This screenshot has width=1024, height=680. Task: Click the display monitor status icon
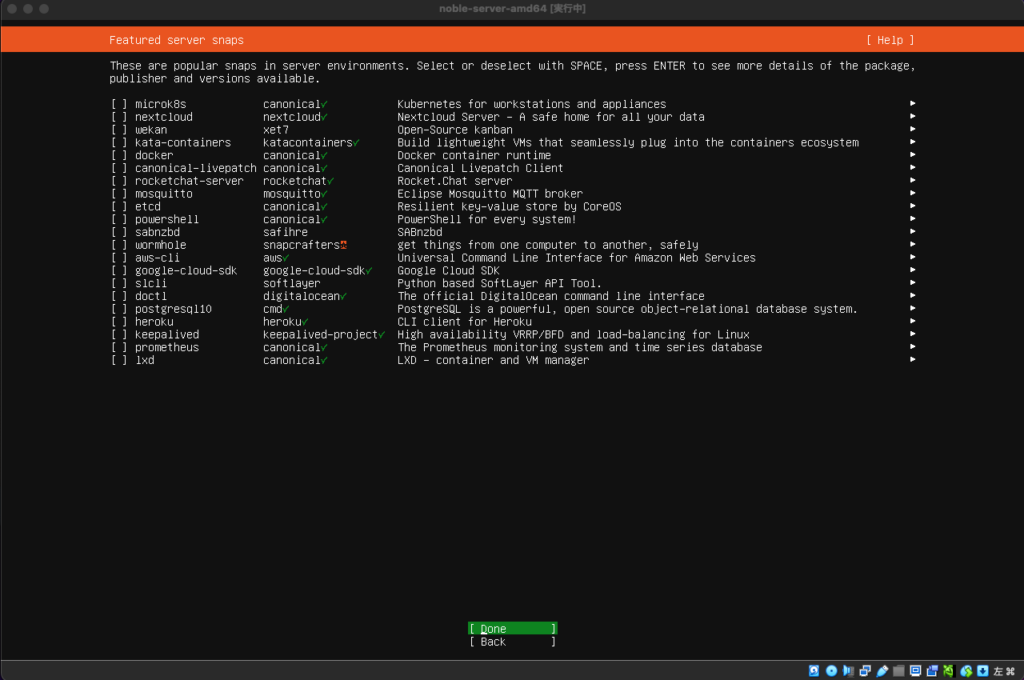(x=916, y=671)
